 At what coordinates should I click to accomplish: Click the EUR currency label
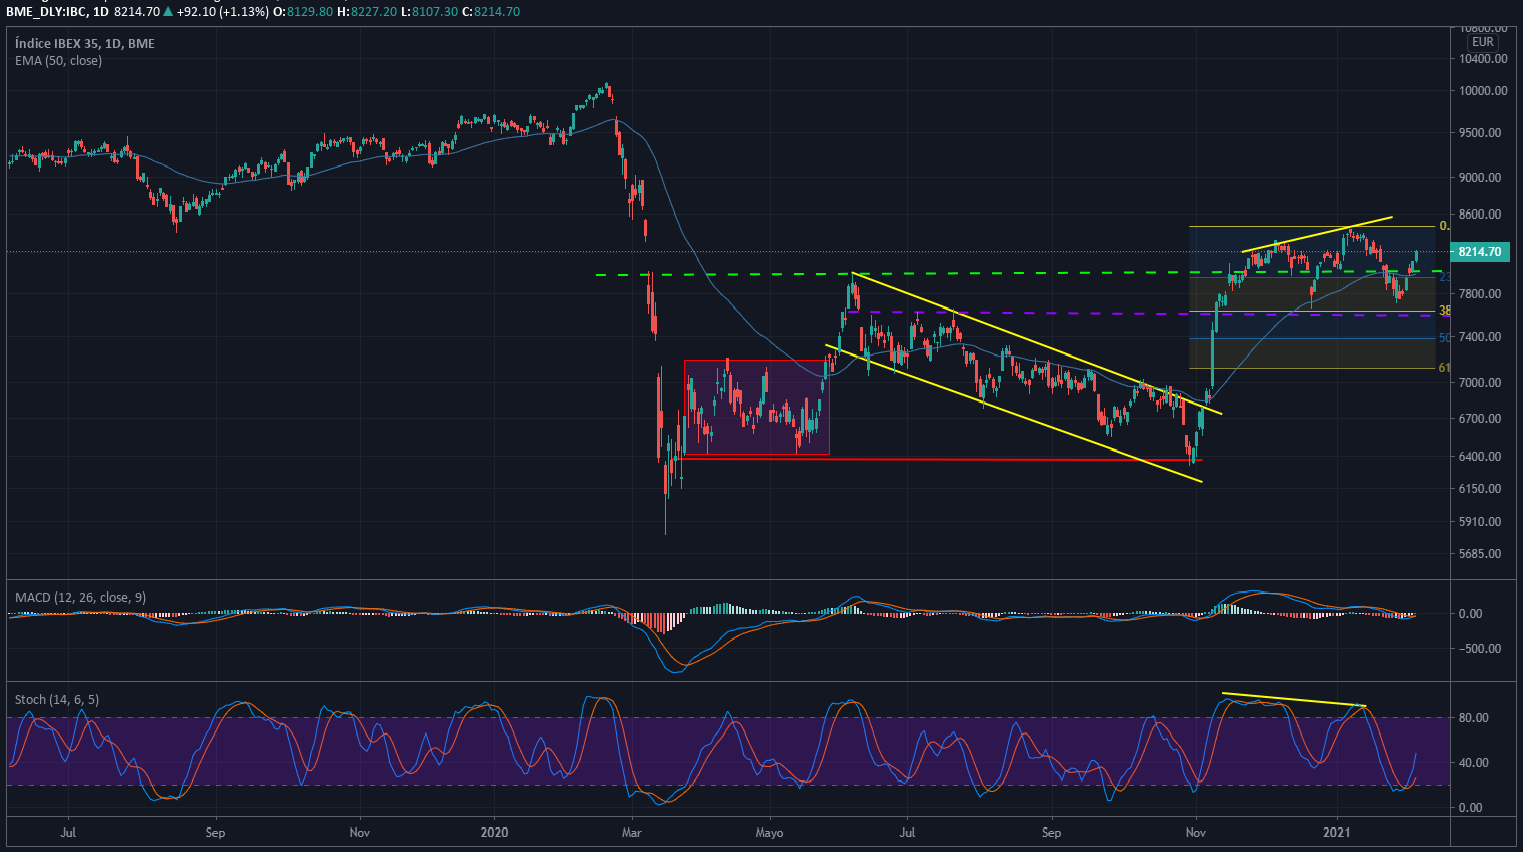click(1483, 42)
